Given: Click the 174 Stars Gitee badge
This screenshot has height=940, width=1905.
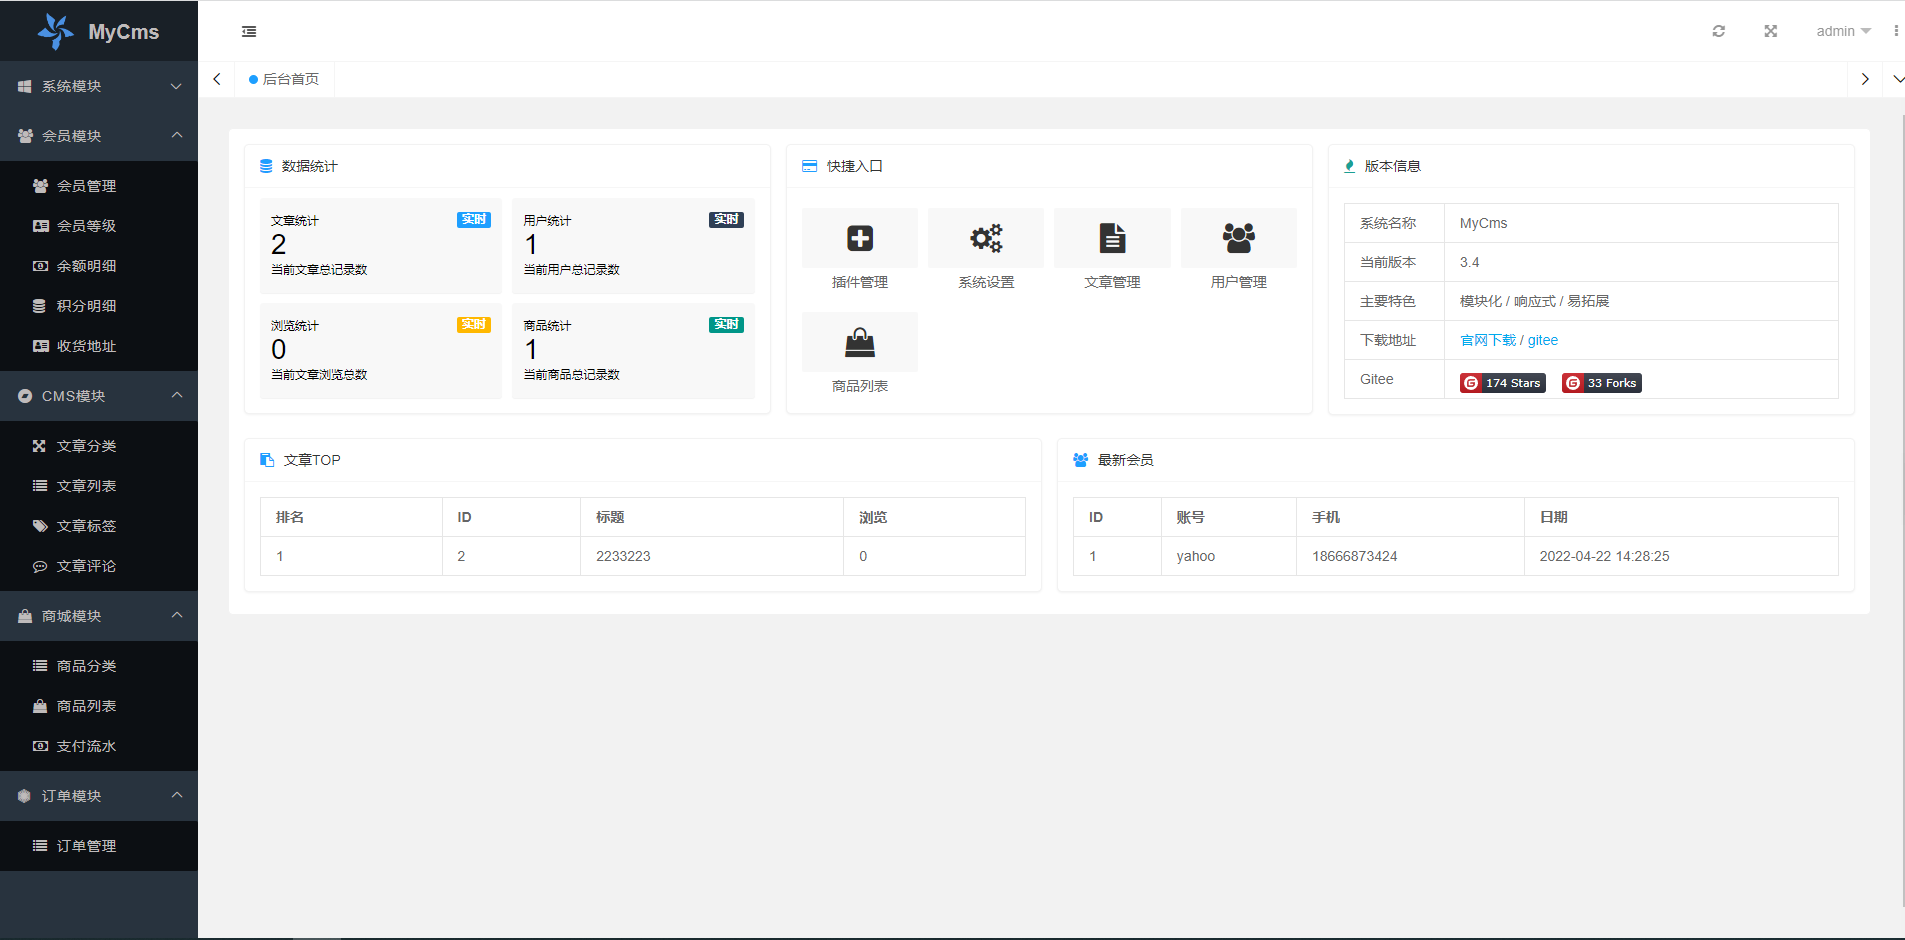Looking at the screenshot, I should (x=1502, y=382).
